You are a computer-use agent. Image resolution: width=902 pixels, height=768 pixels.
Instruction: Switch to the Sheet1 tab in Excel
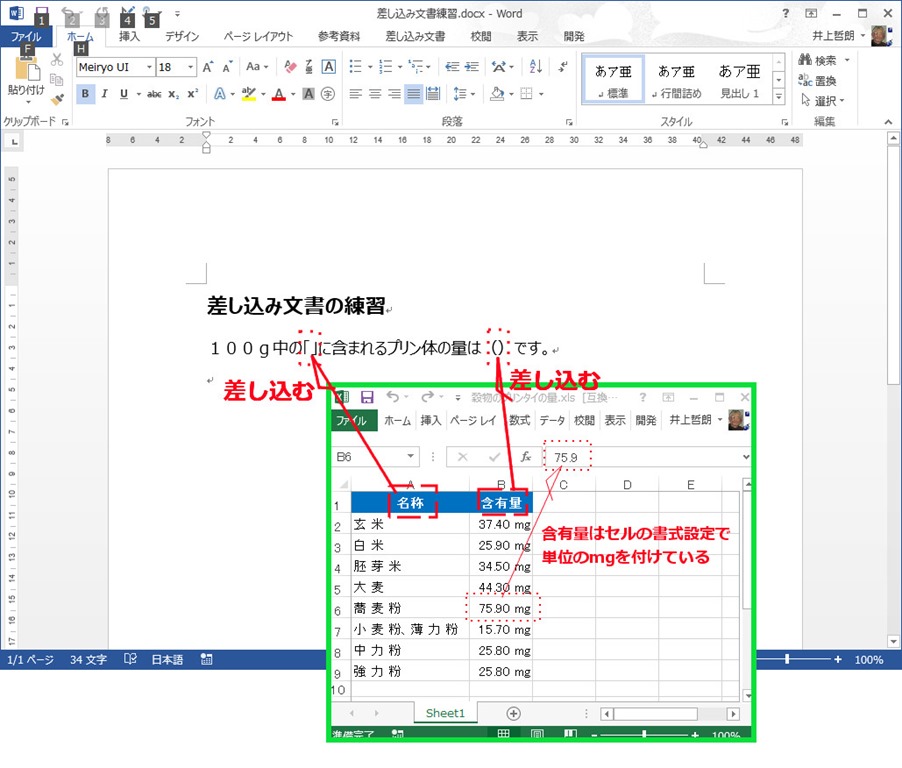tap(445, 713)
